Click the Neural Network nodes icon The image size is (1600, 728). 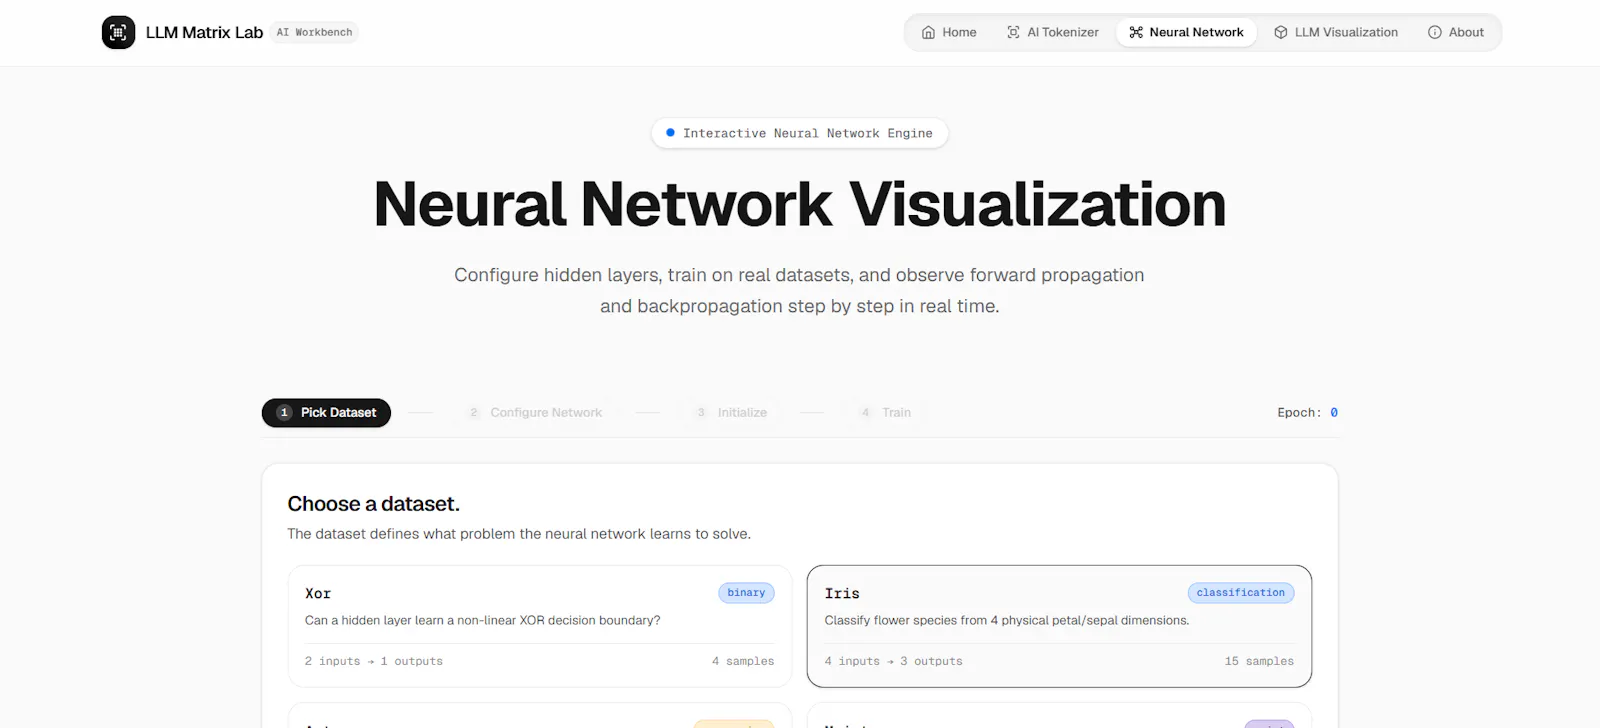1136,32
